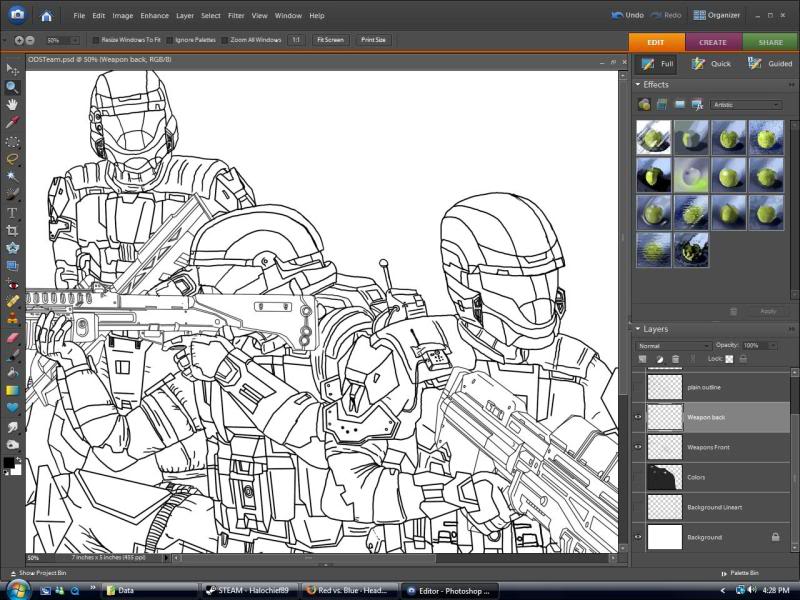Open the Layer menu
Screen dimensions: 800x600
(x=185, y=16)
